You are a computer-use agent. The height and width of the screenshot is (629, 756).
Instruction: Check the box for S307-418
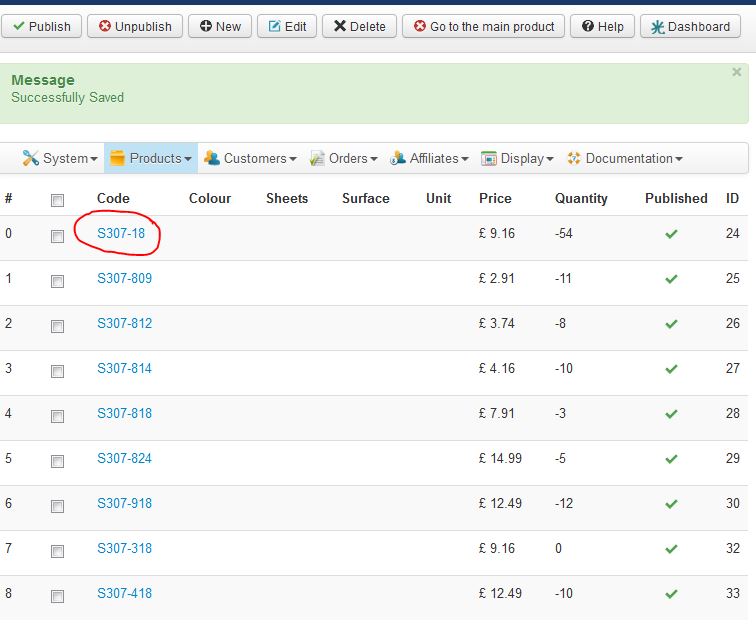[x=57, y=596]
